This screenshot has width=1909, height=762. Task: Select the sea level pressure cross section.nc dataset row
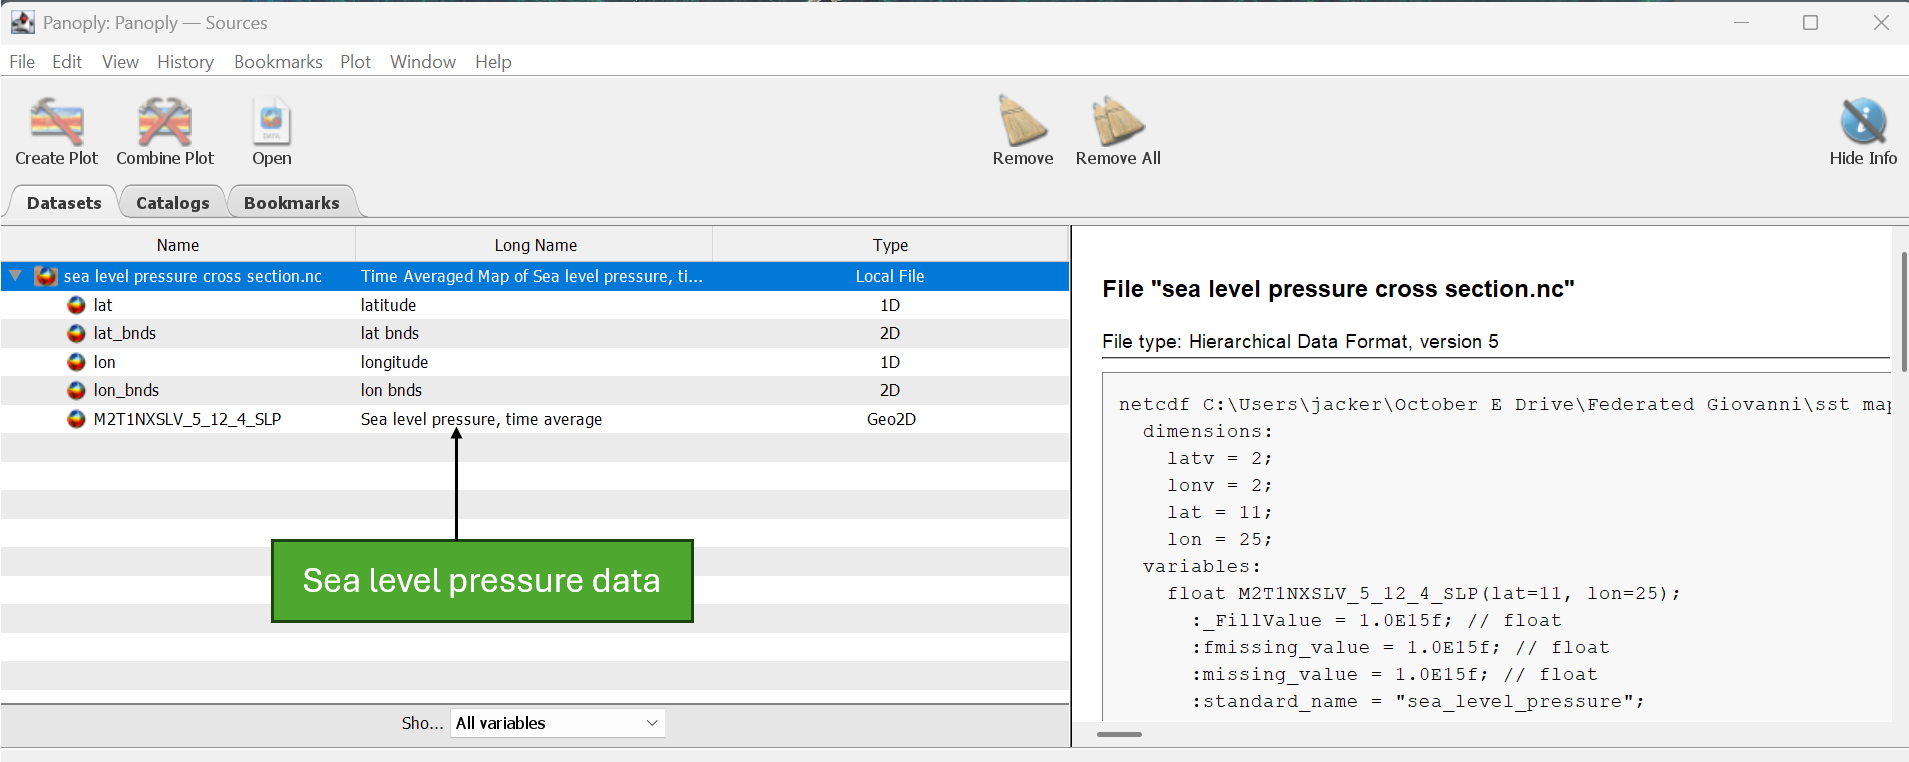coord(535,276)
